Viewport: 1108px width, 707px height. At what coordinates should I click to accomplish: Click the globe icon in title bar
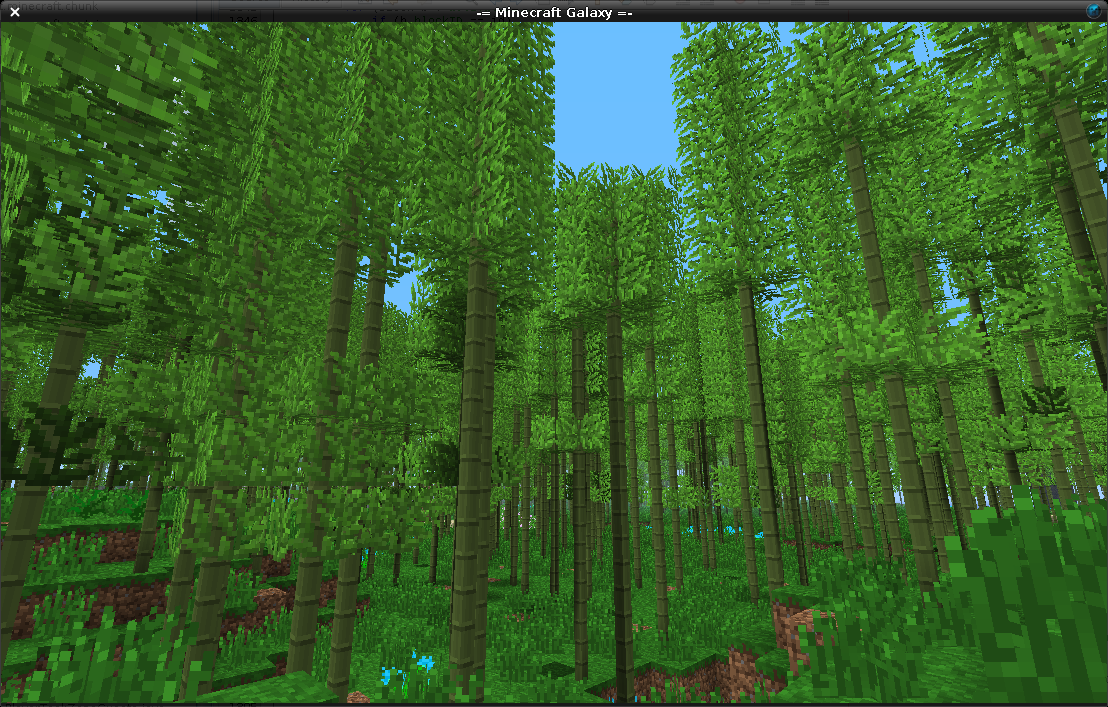(1094, 11)
